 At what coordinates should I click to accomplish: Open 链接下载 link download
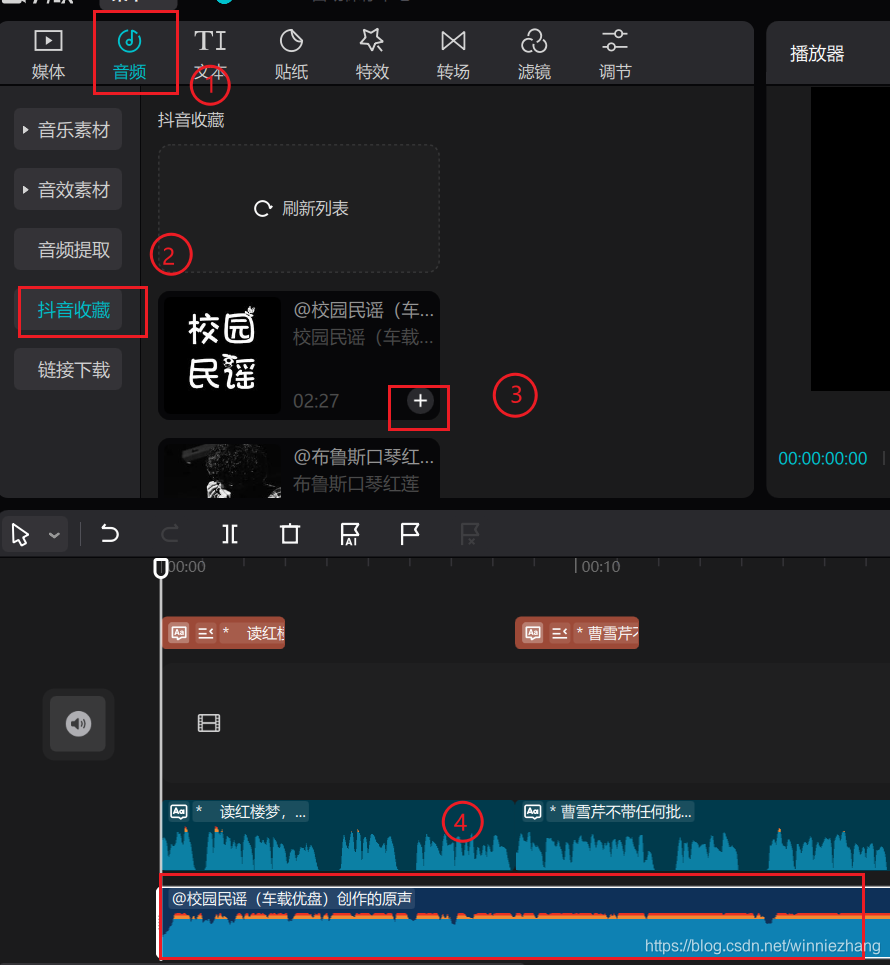coord(68,369)
